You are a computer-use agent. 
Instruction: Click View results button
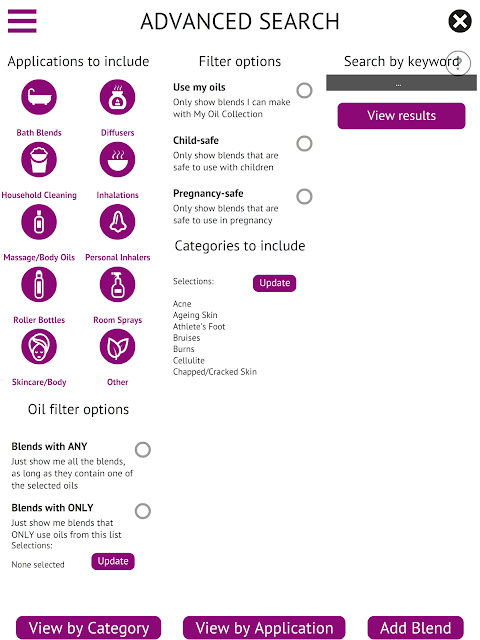(401, 116)
